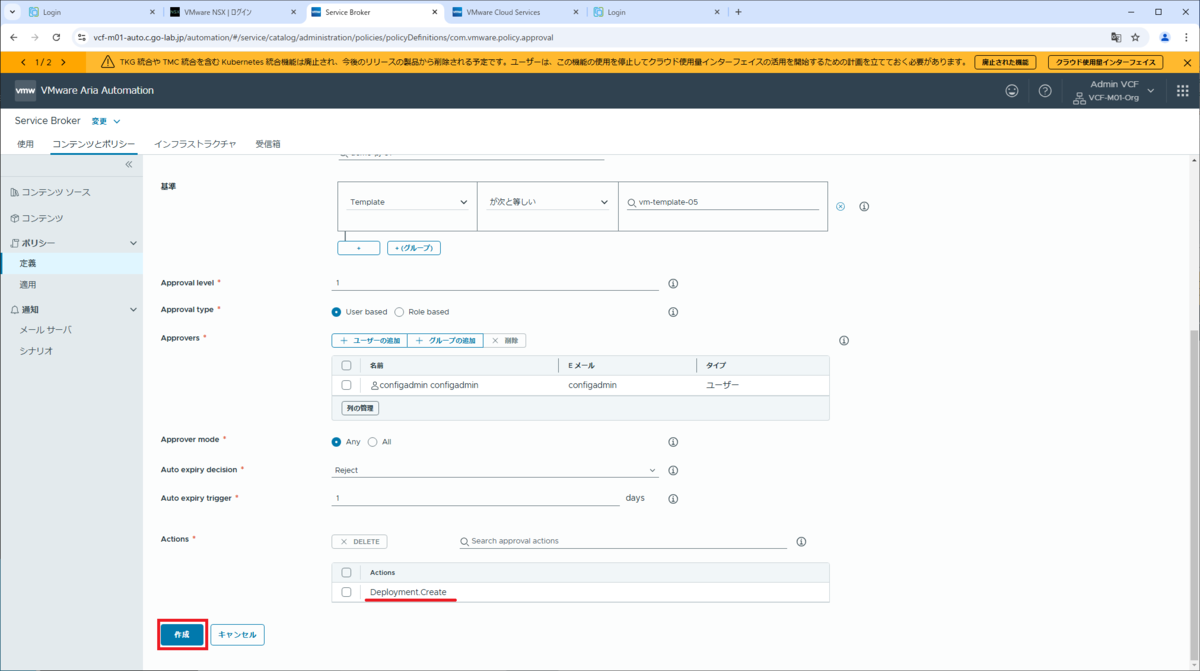Click the DELETE actions button

(359, 542)
